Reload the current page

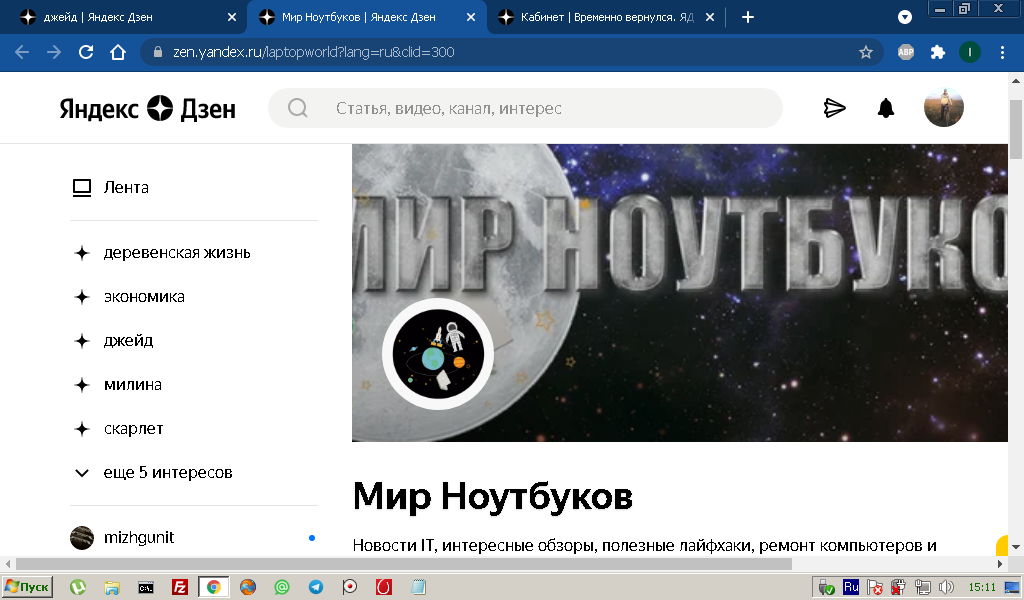[x=86, y=52]
